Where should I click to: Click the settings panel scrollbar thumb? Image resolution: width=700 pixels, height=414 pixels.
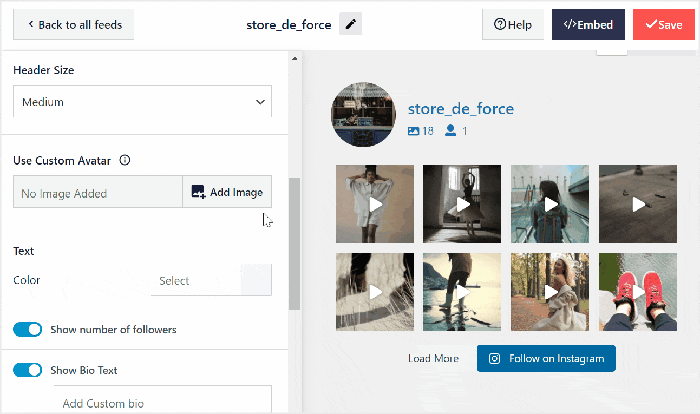[294, 244]
